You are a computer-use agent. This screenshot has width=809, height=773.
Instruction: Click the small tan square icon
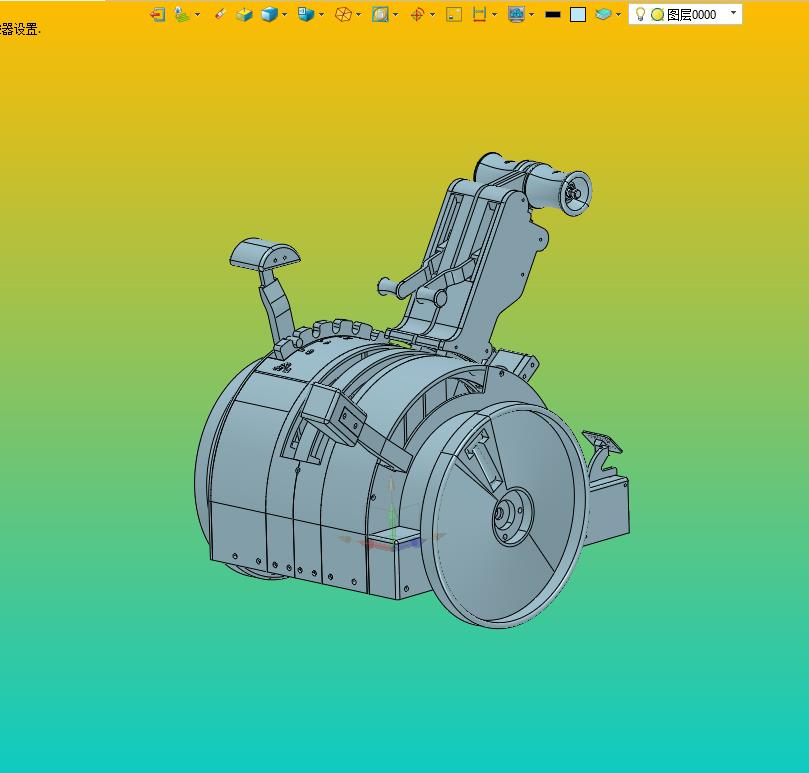(454, 14)
